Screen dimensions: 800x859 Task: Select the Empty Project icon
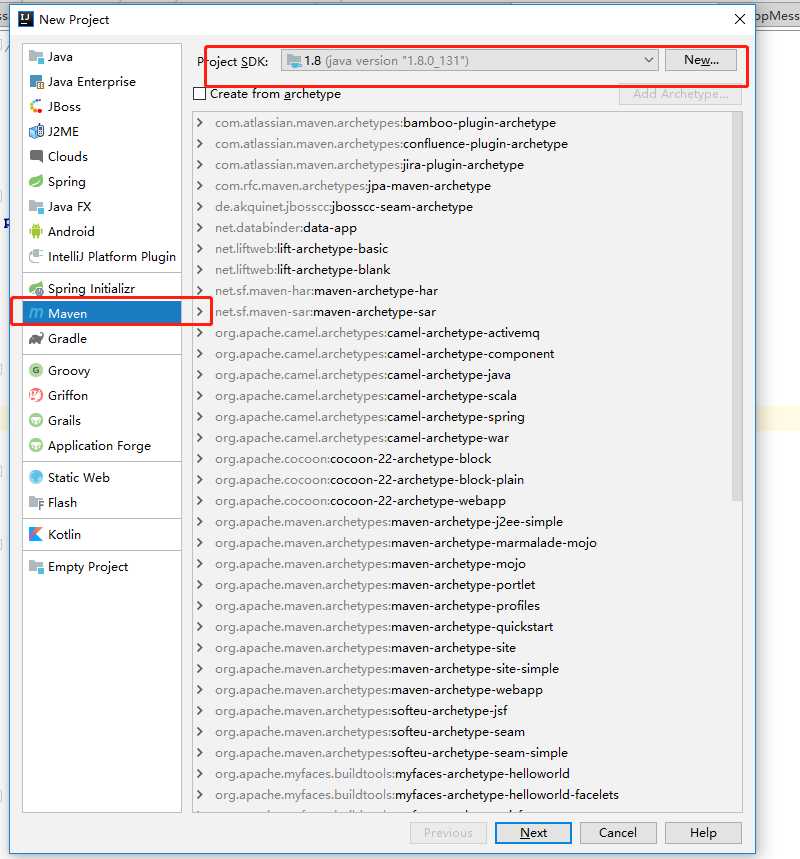[x=36, y=566]
